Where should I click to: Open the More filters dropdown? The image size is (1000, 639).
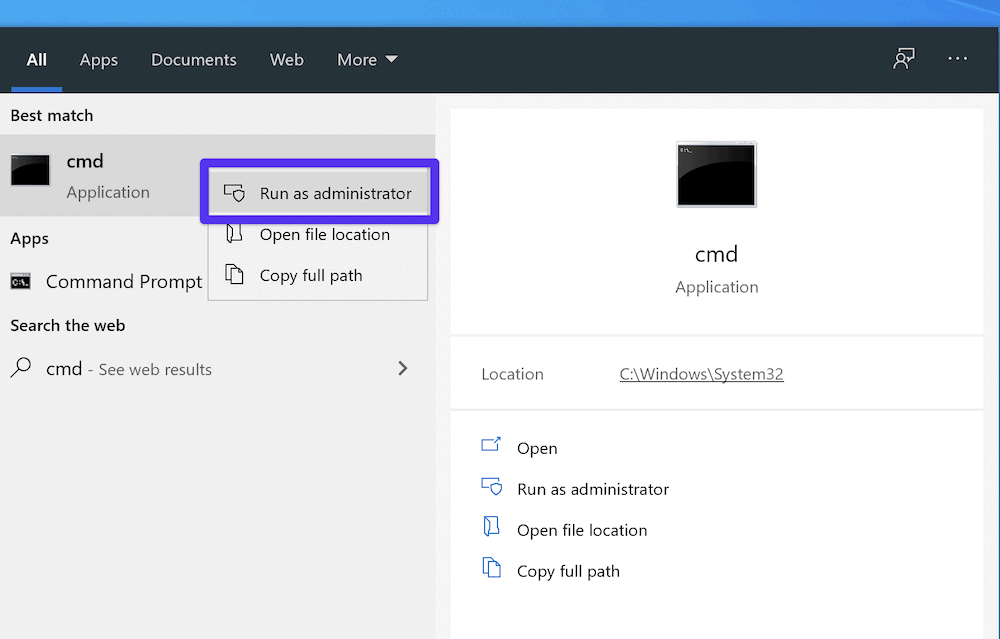coord(367,59)
